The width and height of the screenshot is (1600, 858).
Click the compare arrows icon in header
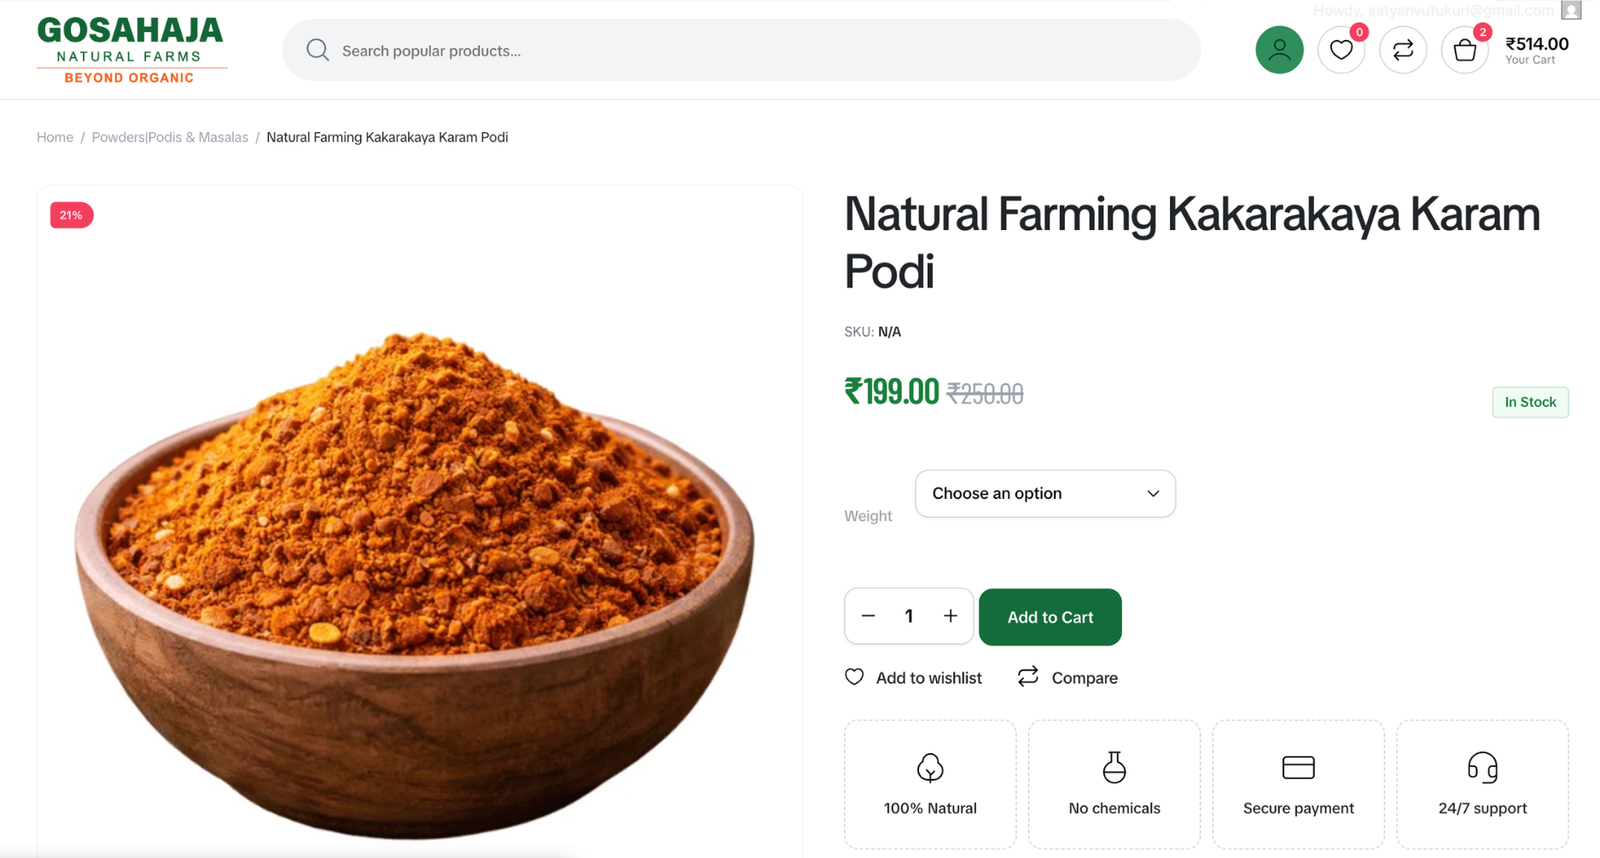pos(1403,50)
